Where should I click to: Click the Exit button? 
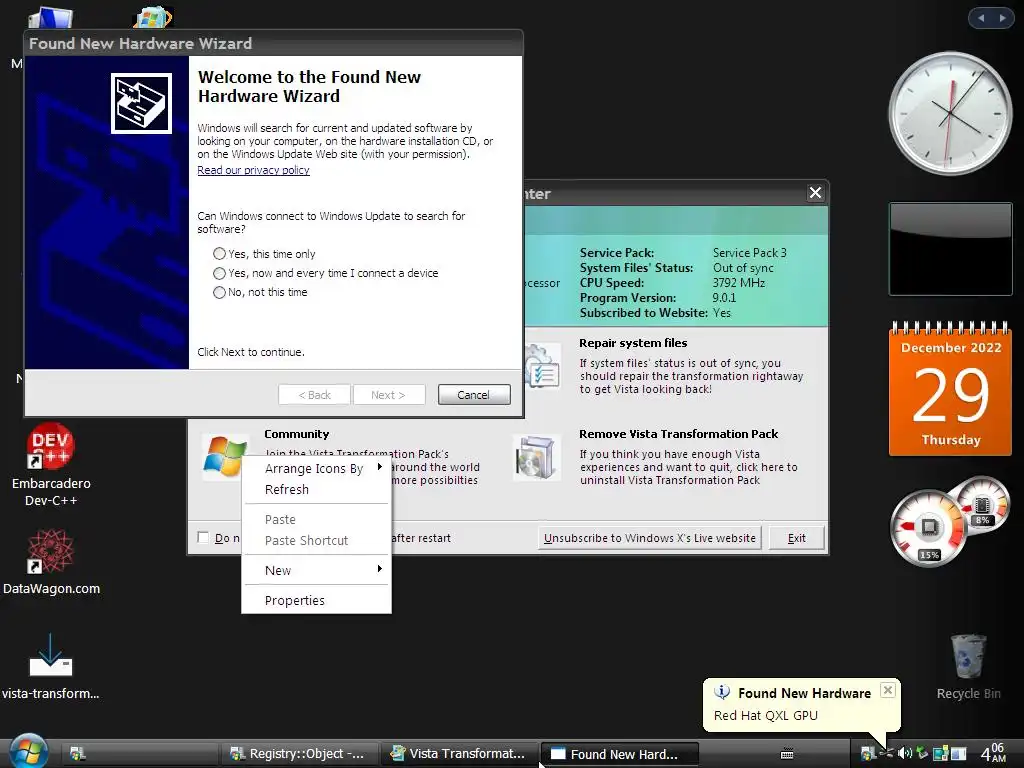tap(797, 537)
